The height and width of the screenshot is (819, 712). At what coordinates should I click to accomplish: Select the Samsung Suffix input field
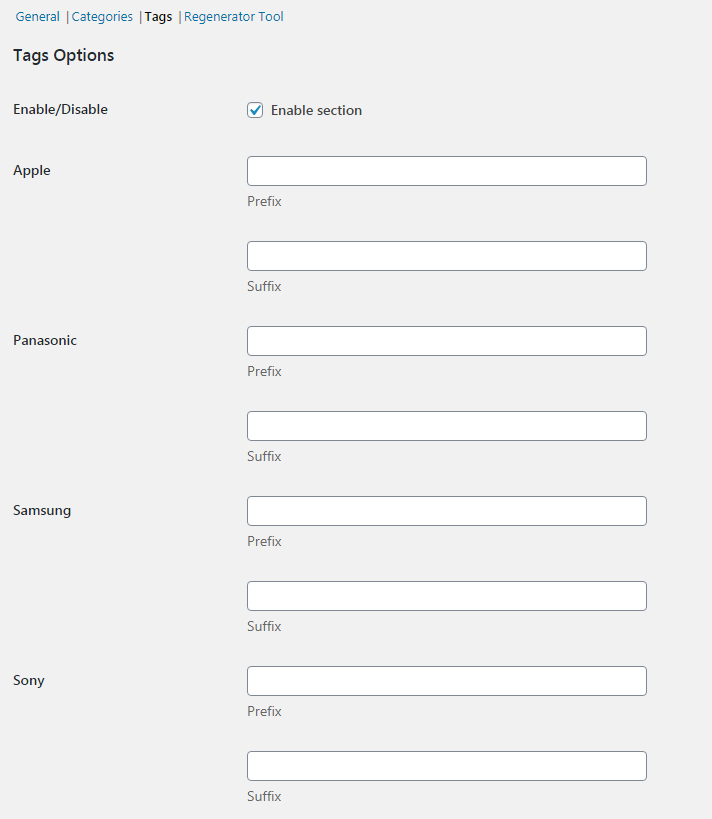447,596
